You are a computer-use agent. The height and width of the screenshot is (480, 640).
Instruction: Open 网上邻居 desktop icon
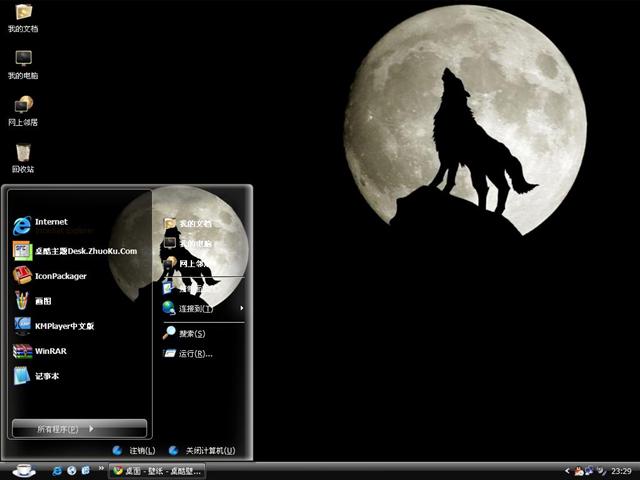23,110
